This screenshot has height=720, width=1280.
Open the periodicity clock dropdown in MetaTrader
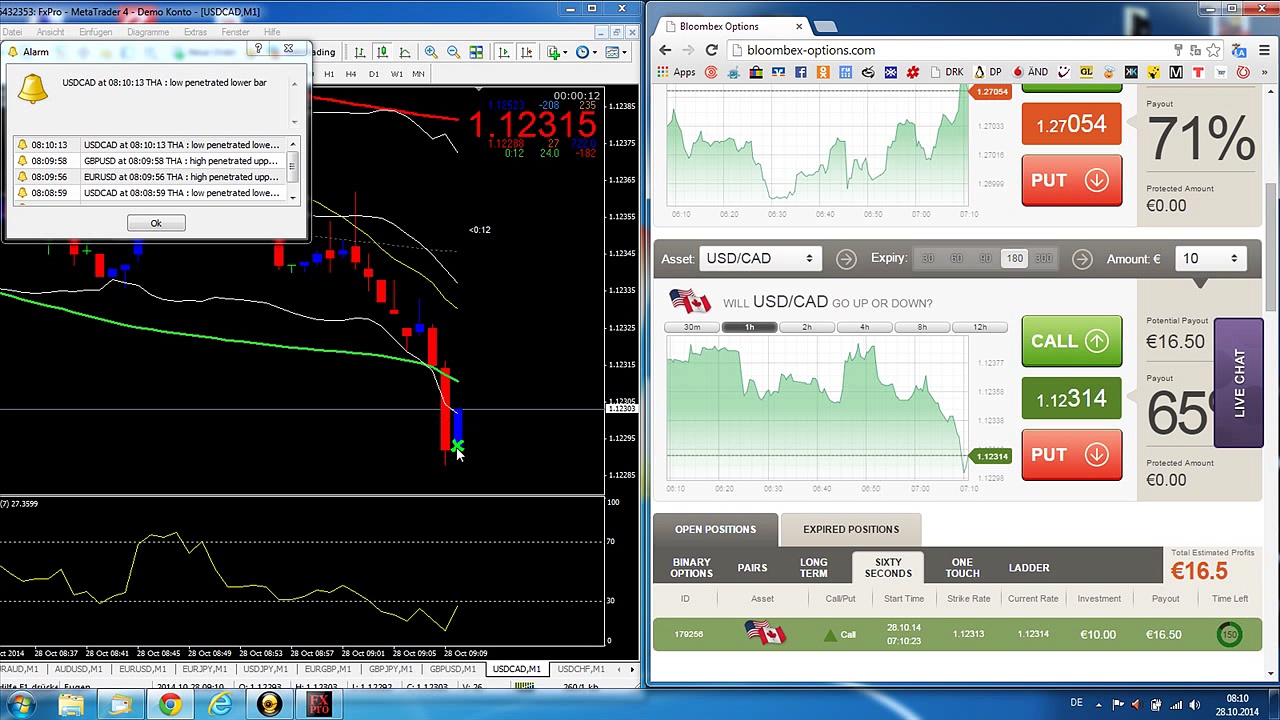coord(587,52)
